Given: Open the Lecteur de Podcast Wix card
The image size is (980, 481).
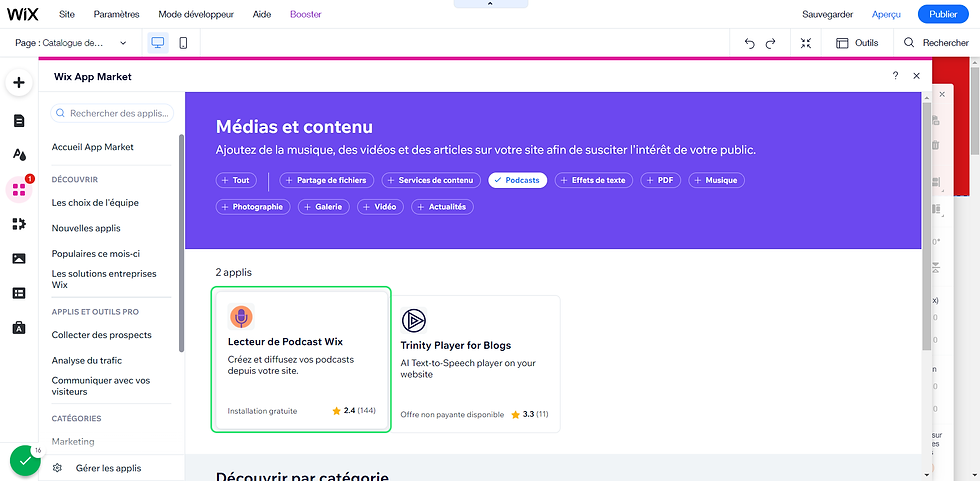Looking at the screenshot, I should [301, 360].
